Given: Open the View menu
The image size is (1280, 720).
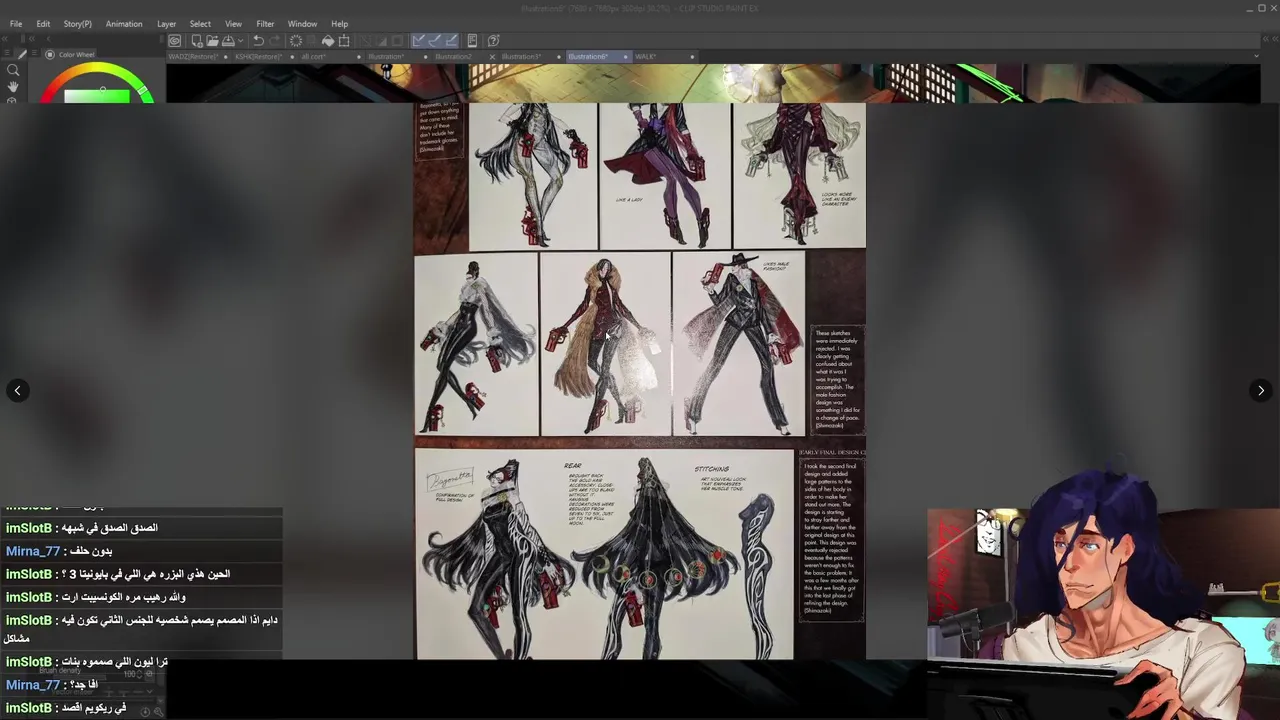Looking at the screenshot, I should (x=233, y=24).
